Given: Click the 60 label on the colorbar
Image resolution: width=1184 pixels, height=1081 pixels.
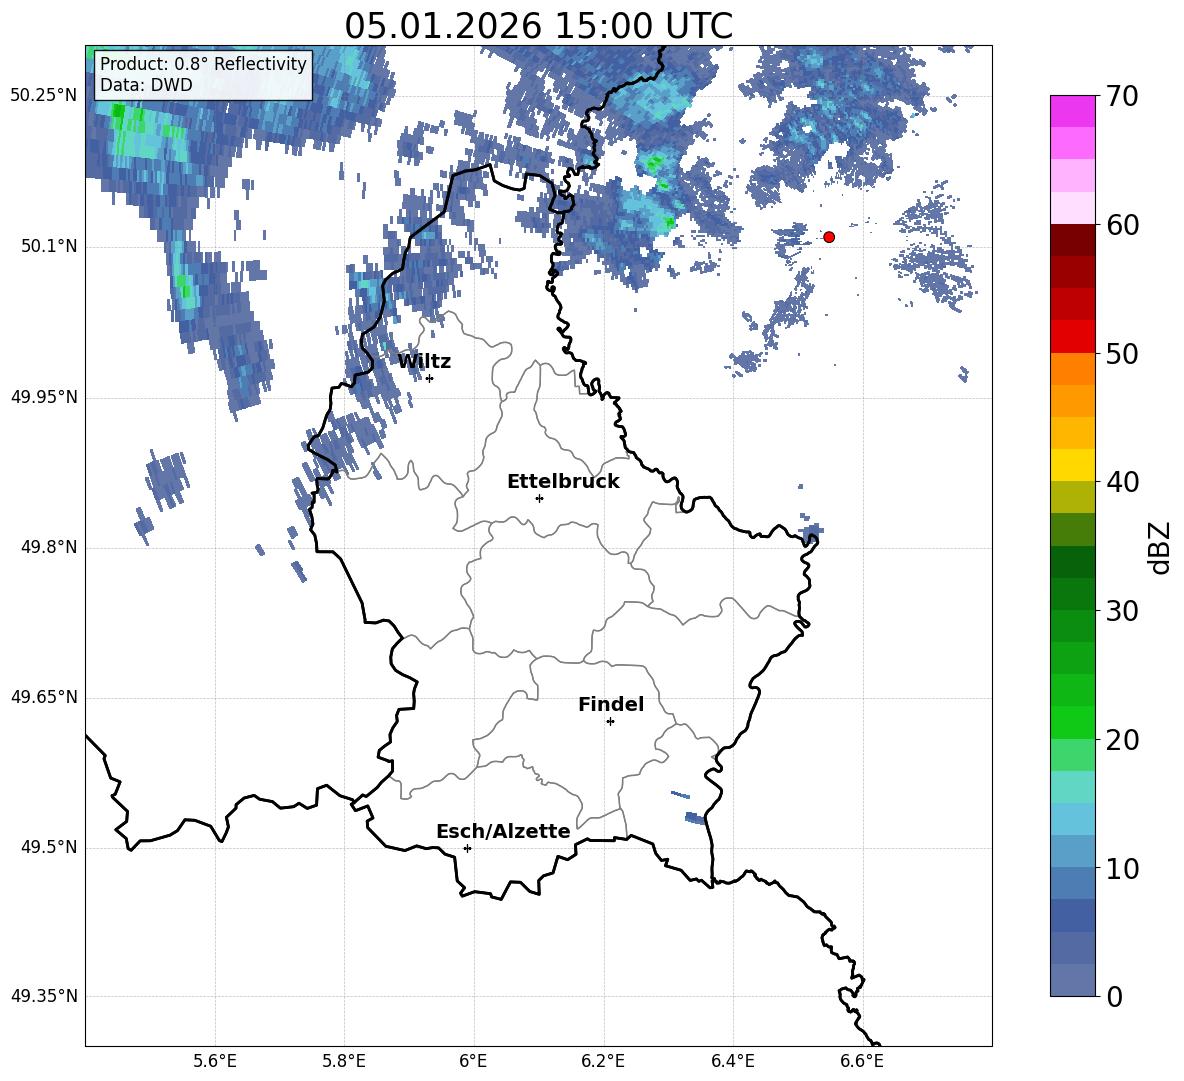Looking at the screenshot, I should click(x=1122, y=225).
